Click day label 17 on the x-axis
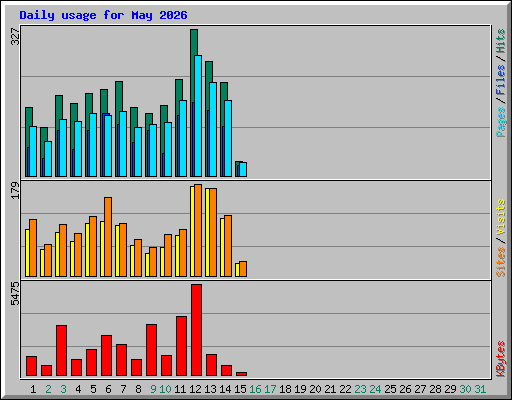512x400 pixels. point(270,389)
